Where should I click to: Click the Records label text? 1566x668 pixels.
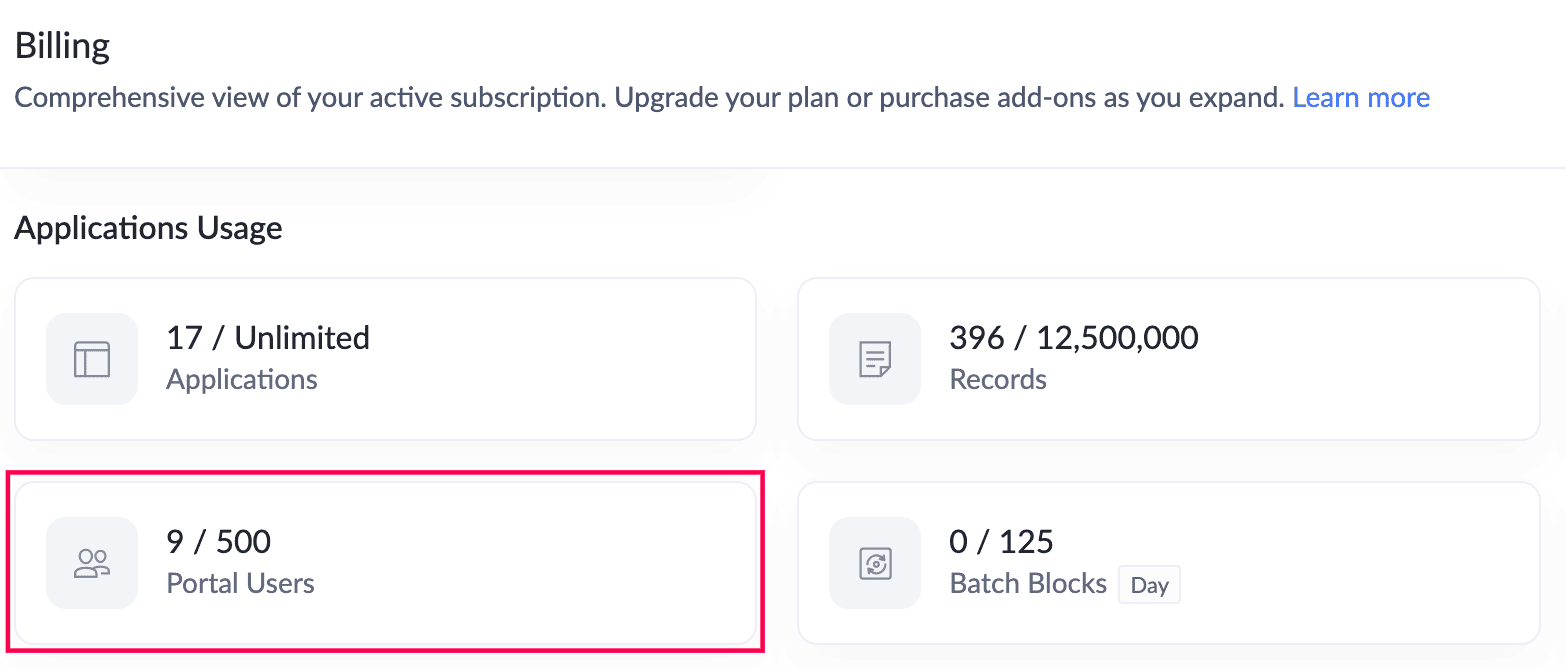pyautogui.click(x=998, y=380)
